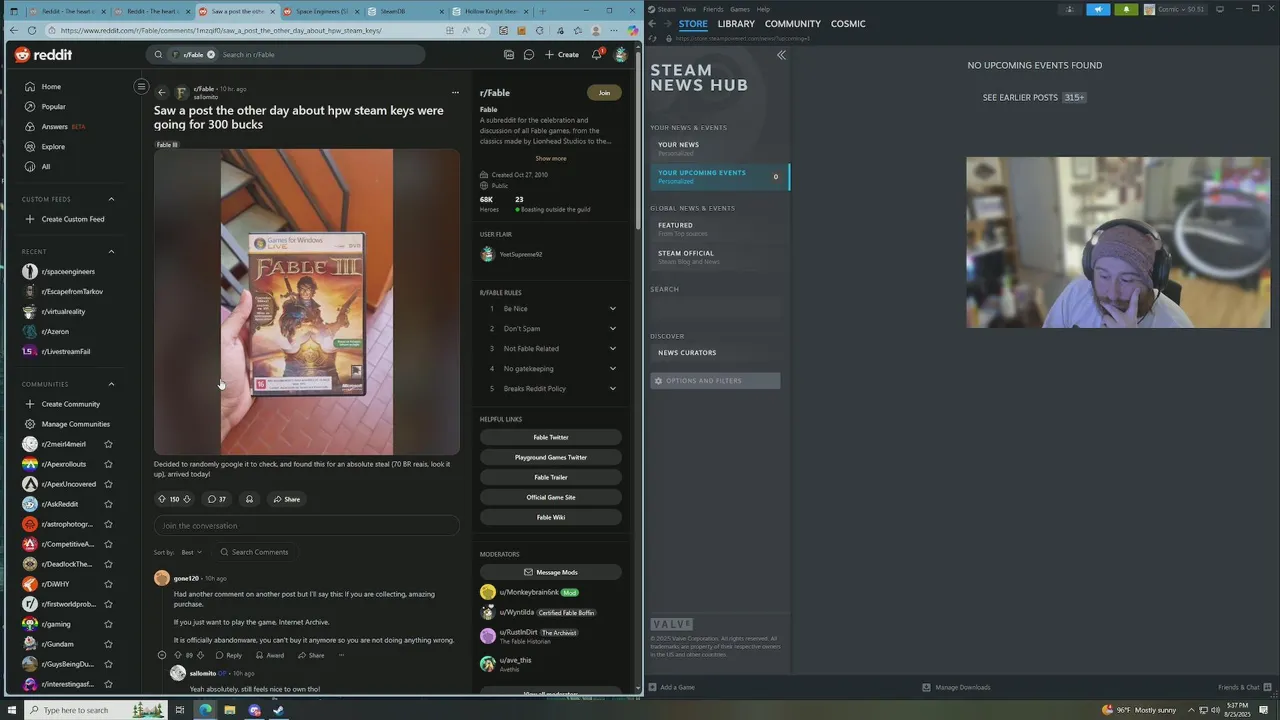
Task: Open Steam announcements megaphone button
Action: (1098, 9)
